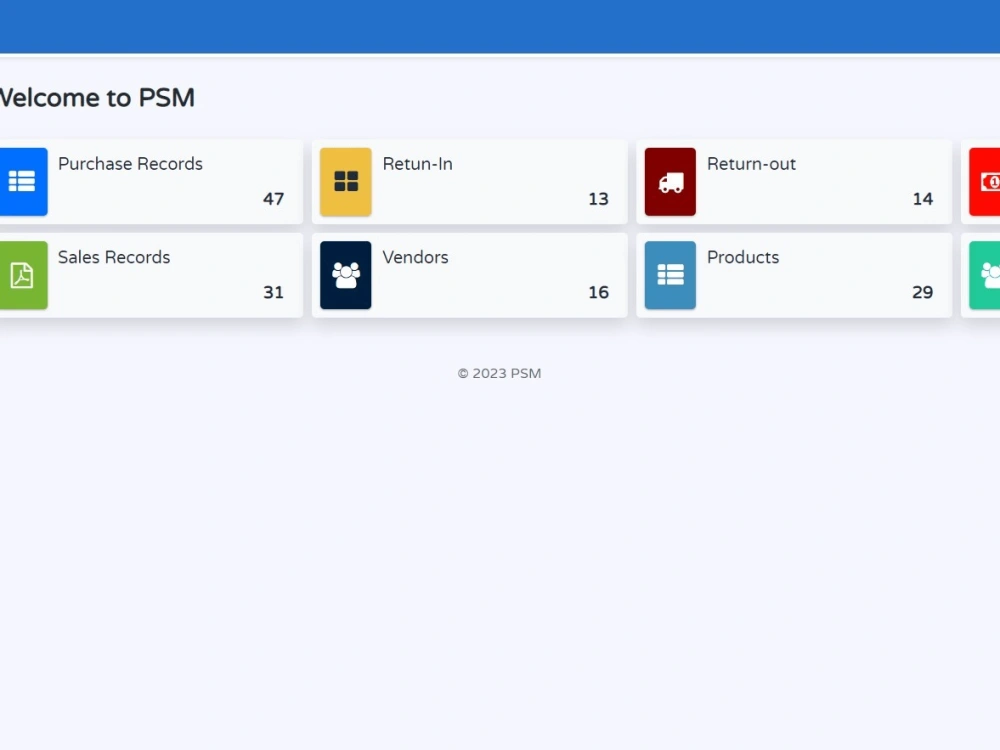
Task: Click the Retun-In count 13
Action: click(x=598, y=199)
